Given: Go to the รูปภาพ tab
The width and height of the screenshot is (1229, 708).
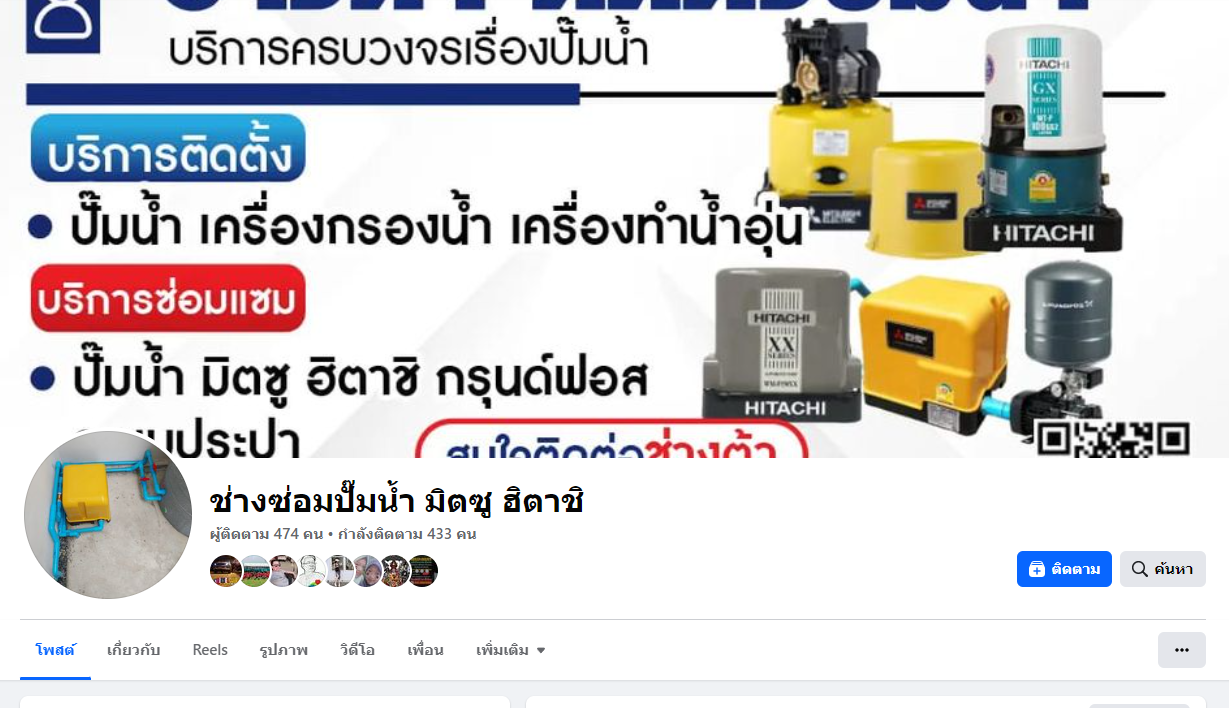Looking at the screenshot, I should point(283,650).
